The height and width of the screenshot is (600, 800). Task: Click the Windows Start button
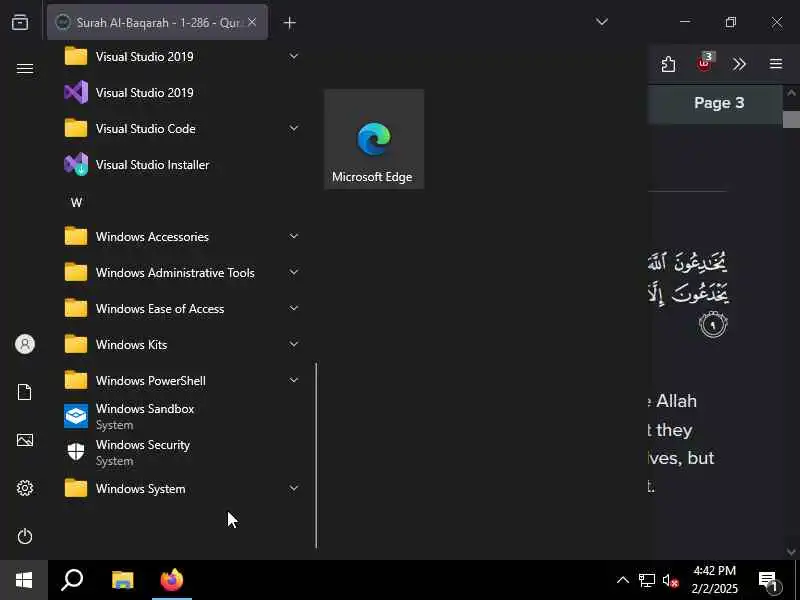click(24, 580)
